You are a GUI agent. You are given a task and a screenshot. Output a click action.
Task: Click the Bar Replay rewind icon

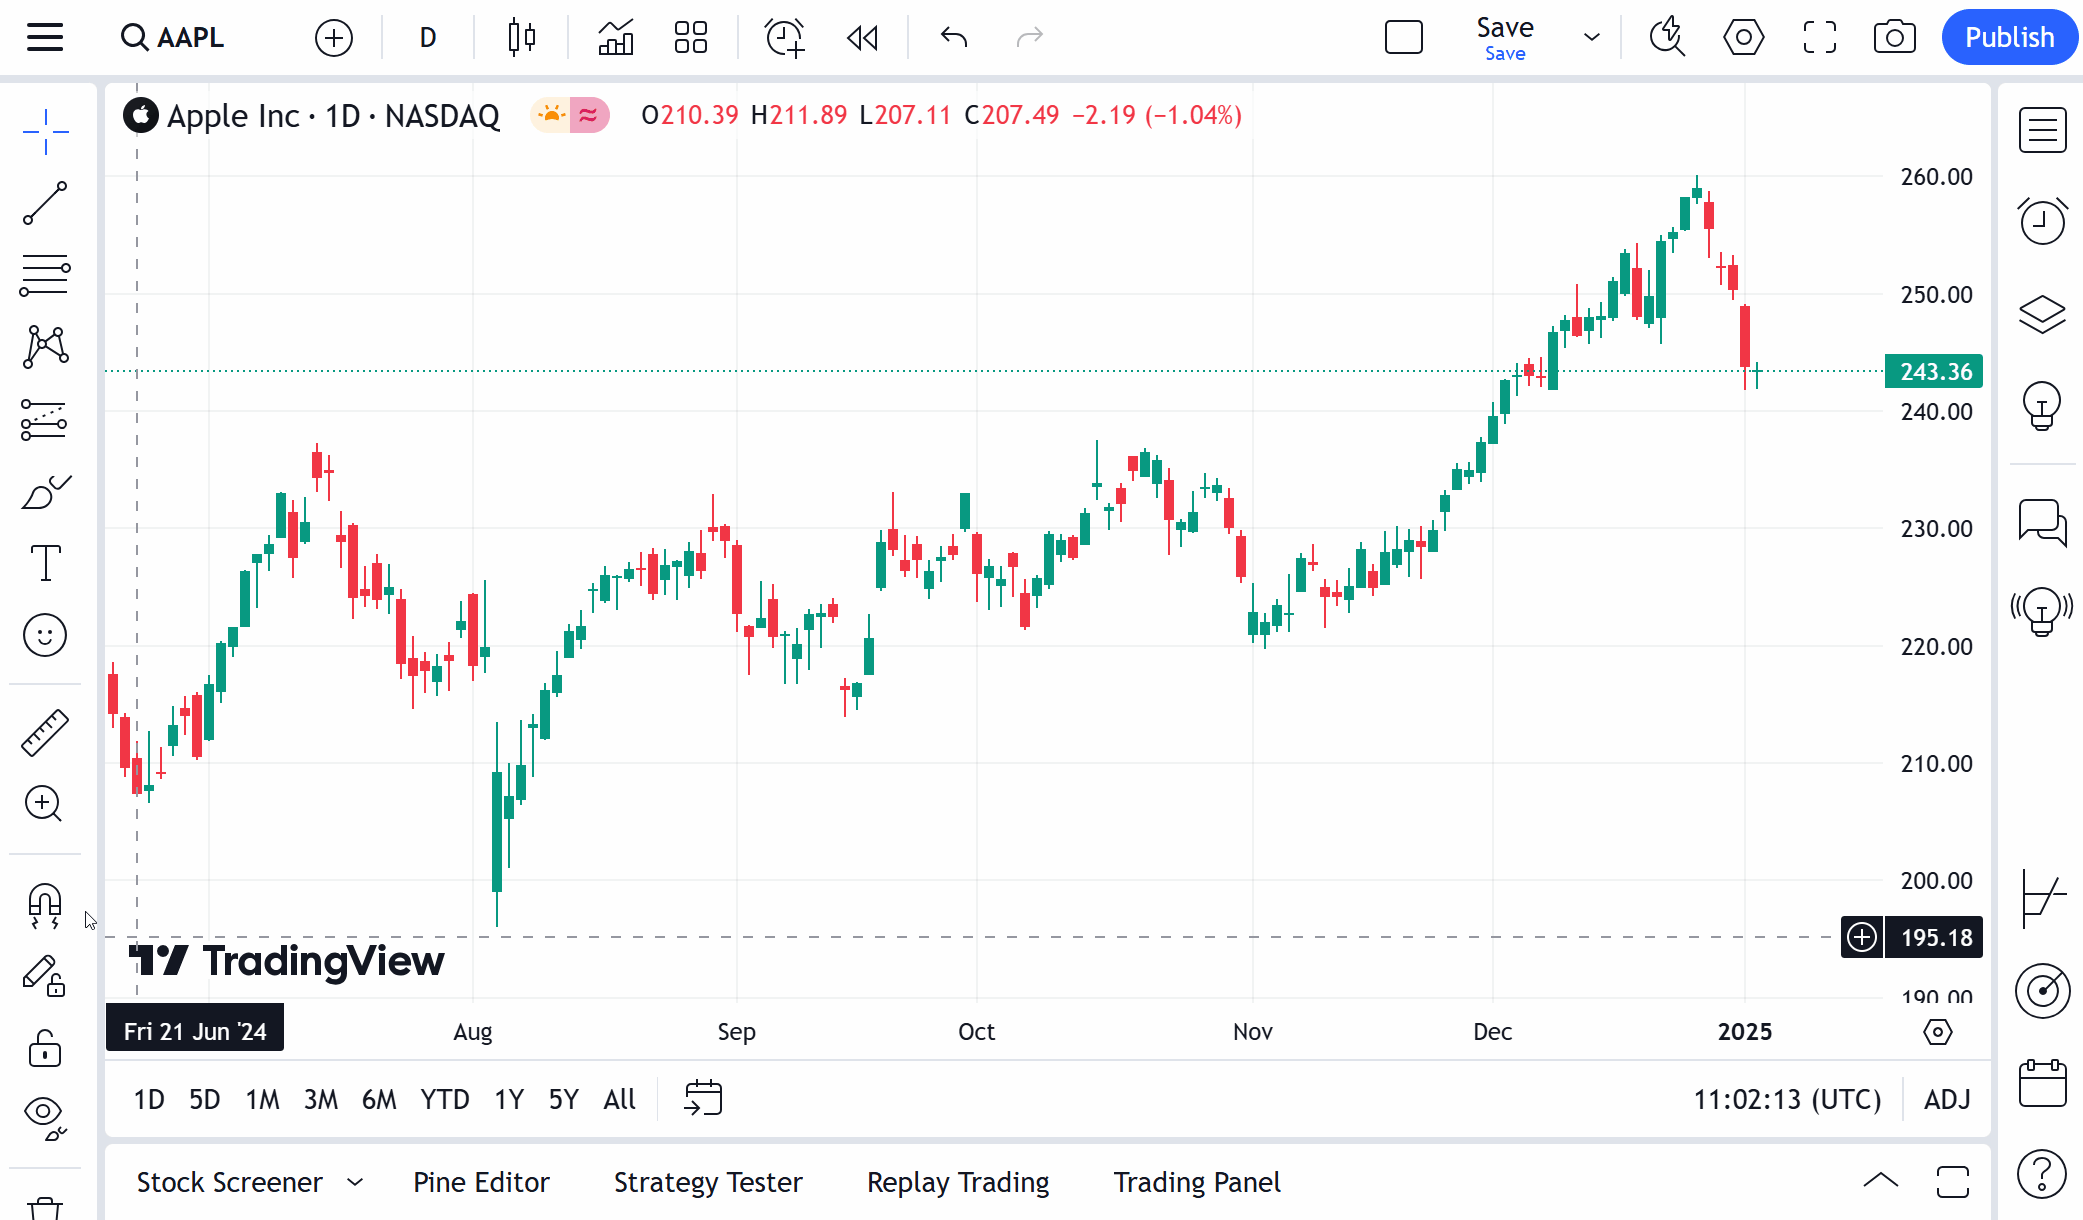click(862, 38)
